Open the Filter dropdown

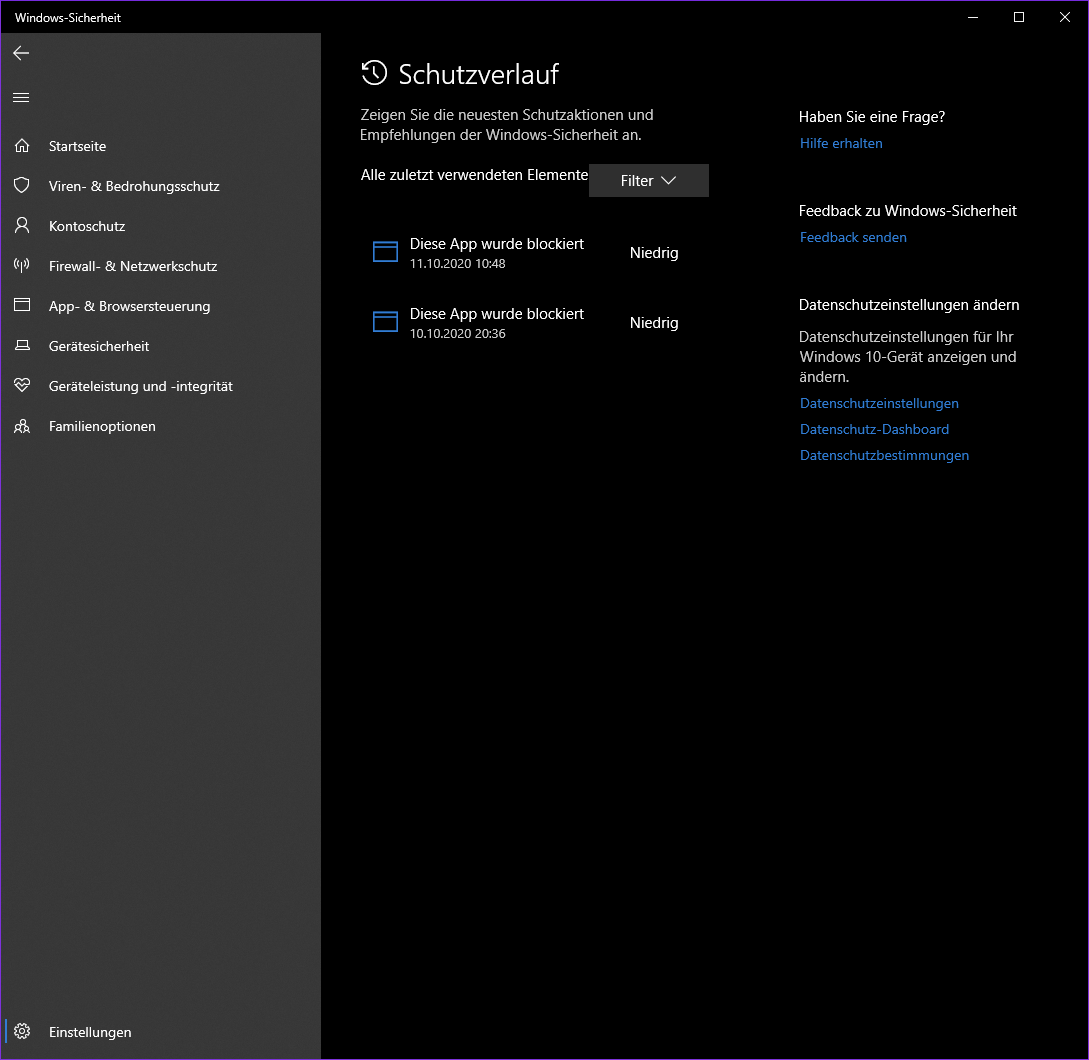click(x=649, y=181)
